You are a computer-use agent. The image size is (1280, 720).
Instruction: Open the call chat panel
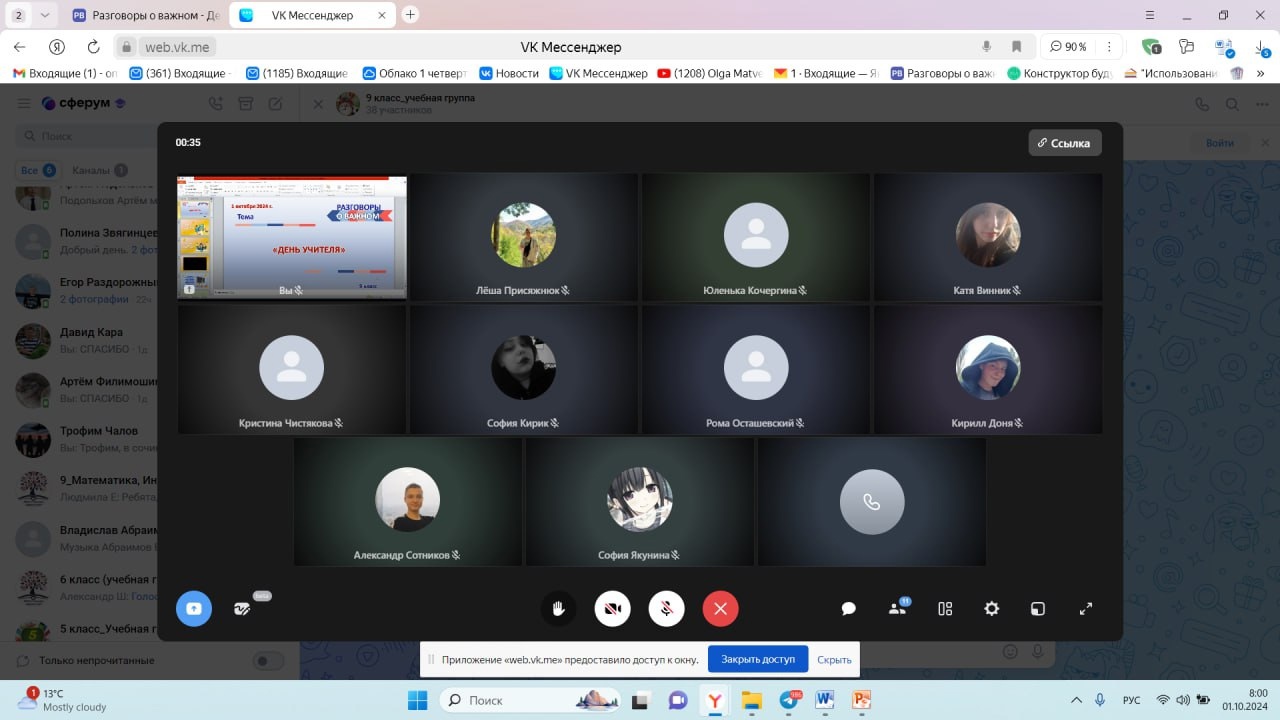tap(849, 608)
